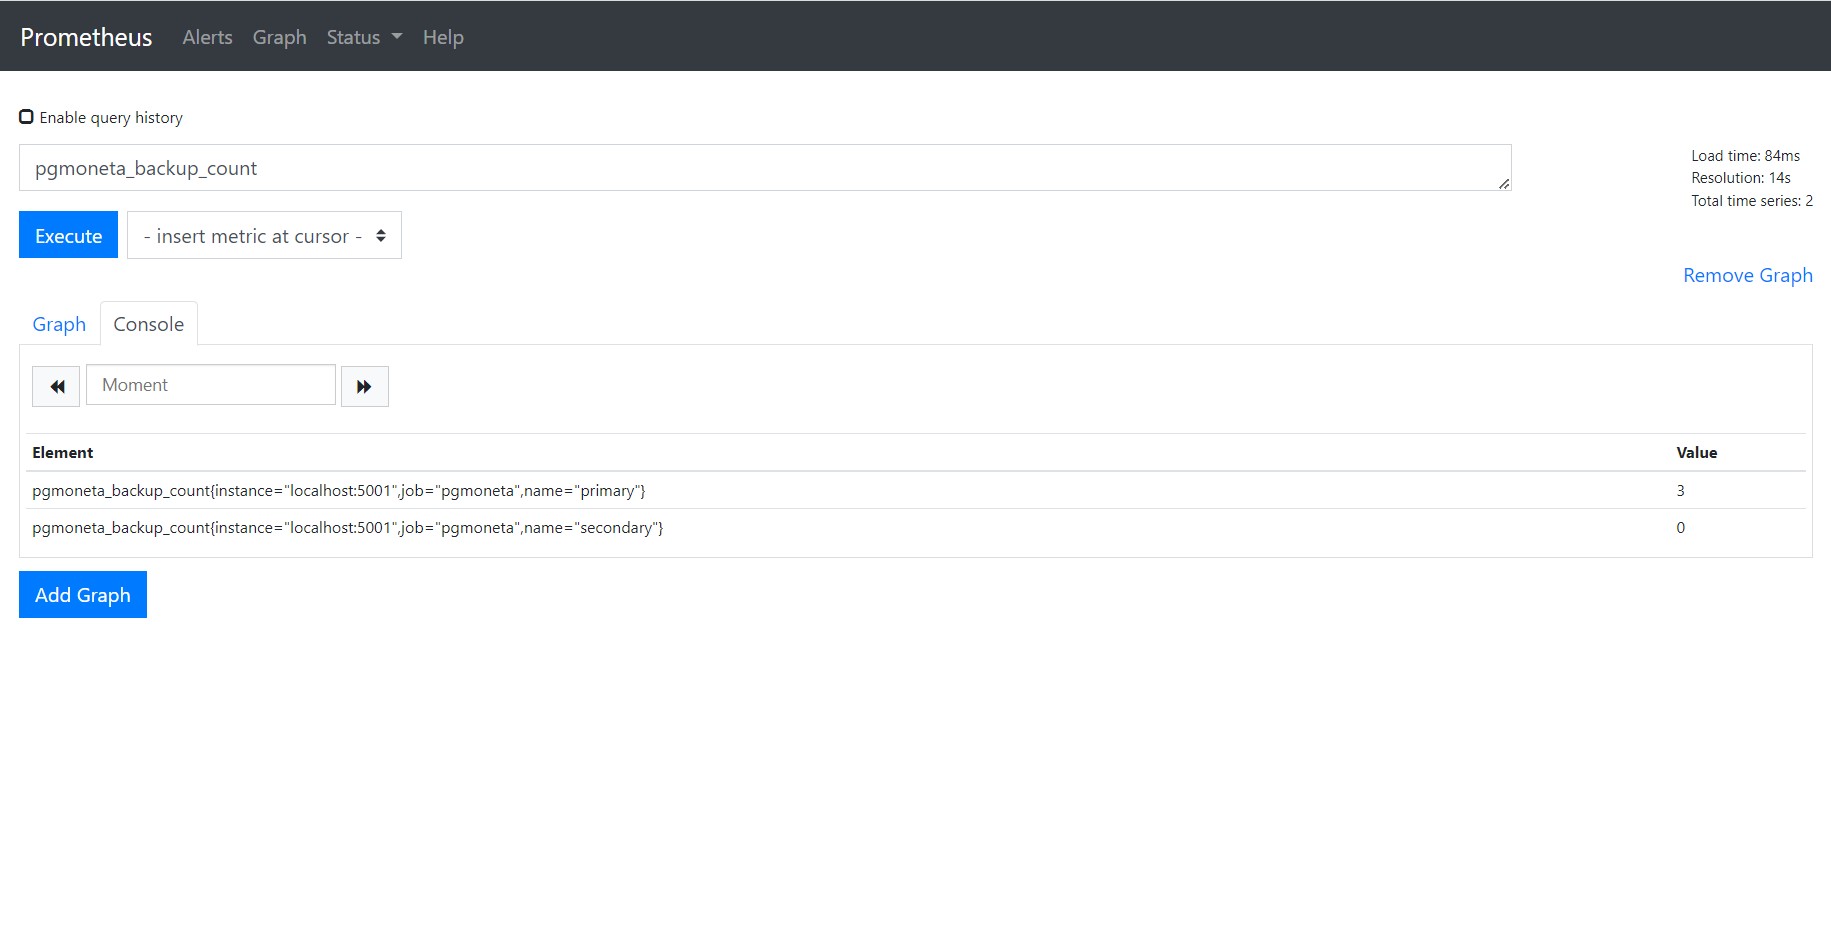1831x952 pixels.
Task: Open the Status dropdown menu
Action: (x=364, y=37)
